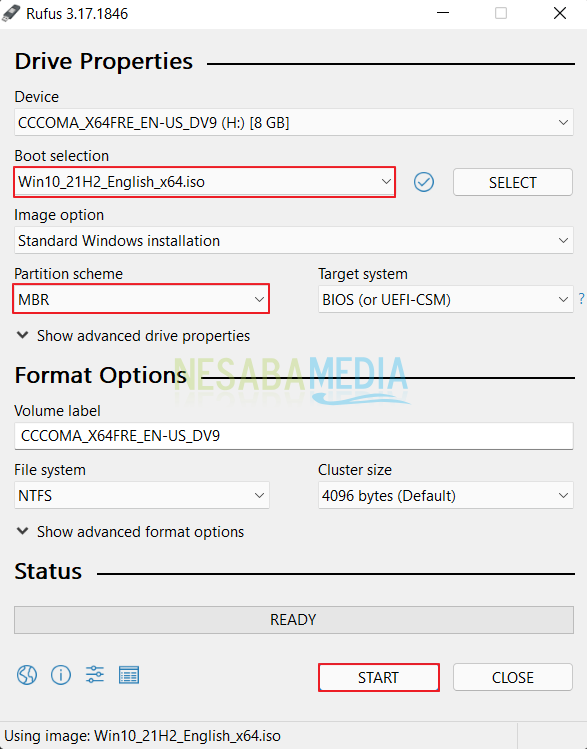Screen dimensions: 587x749
Task: Click the READY status progress bar
Action: click(x=294, y=620)
